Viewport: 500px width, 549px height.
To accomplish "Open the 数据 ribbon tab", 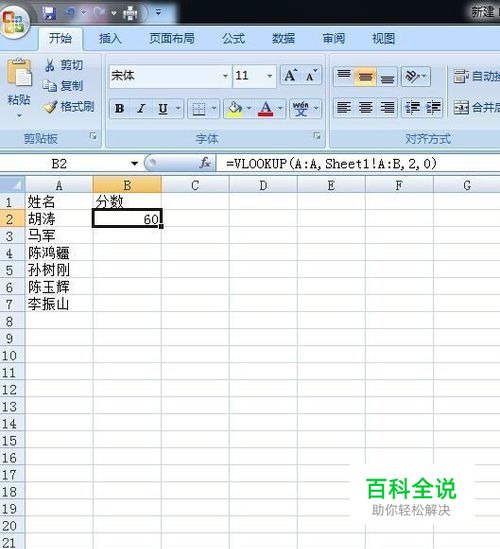I will click(x=283, y=38).
